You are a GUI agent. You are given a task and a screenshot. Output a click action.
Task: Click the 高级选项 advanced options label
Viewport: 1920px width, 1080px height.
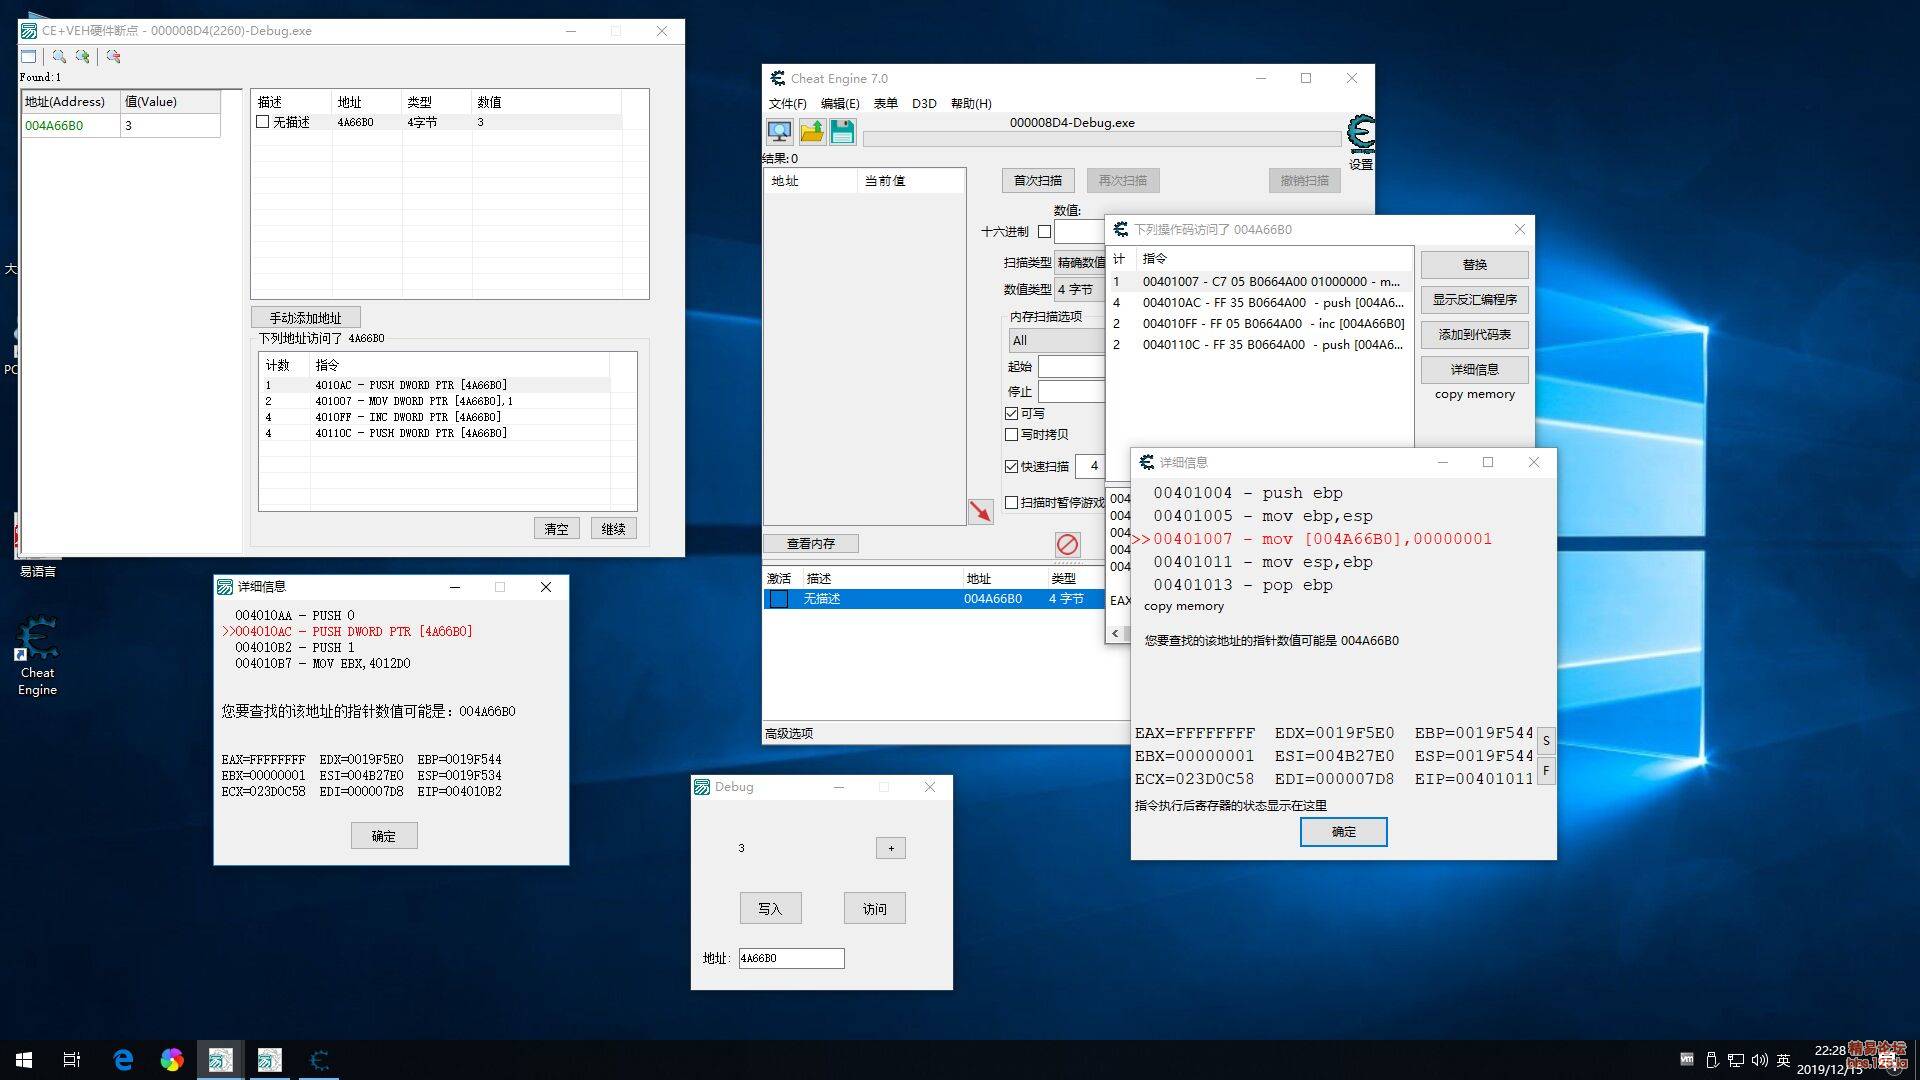tap(789, 733)
